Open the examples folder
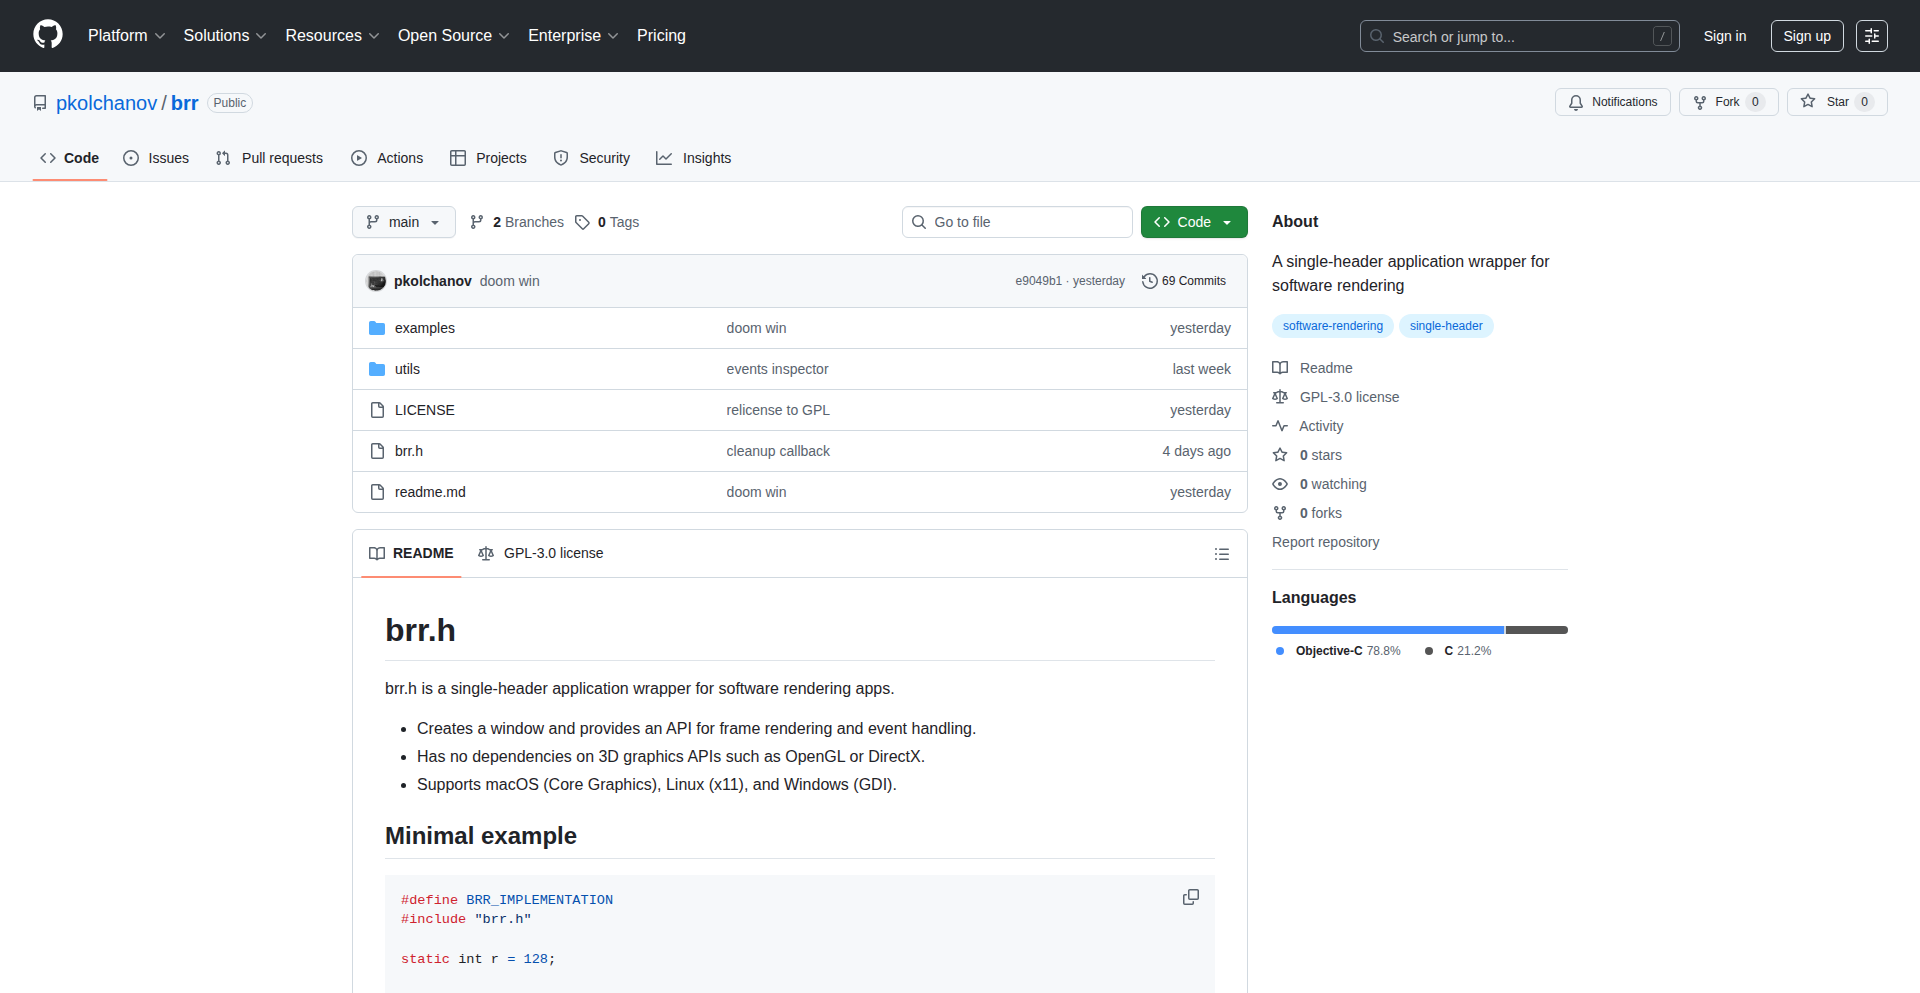This screenshot has width=1920, height=993. (424, 328)
